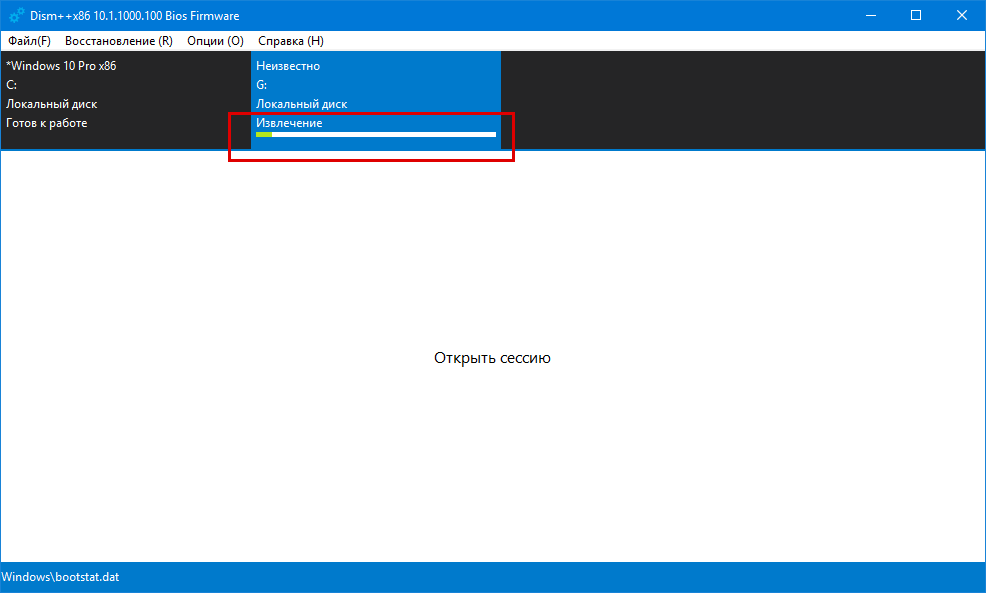
Task: Maximize the Dism++ window
Action: [x=916, y=15]
